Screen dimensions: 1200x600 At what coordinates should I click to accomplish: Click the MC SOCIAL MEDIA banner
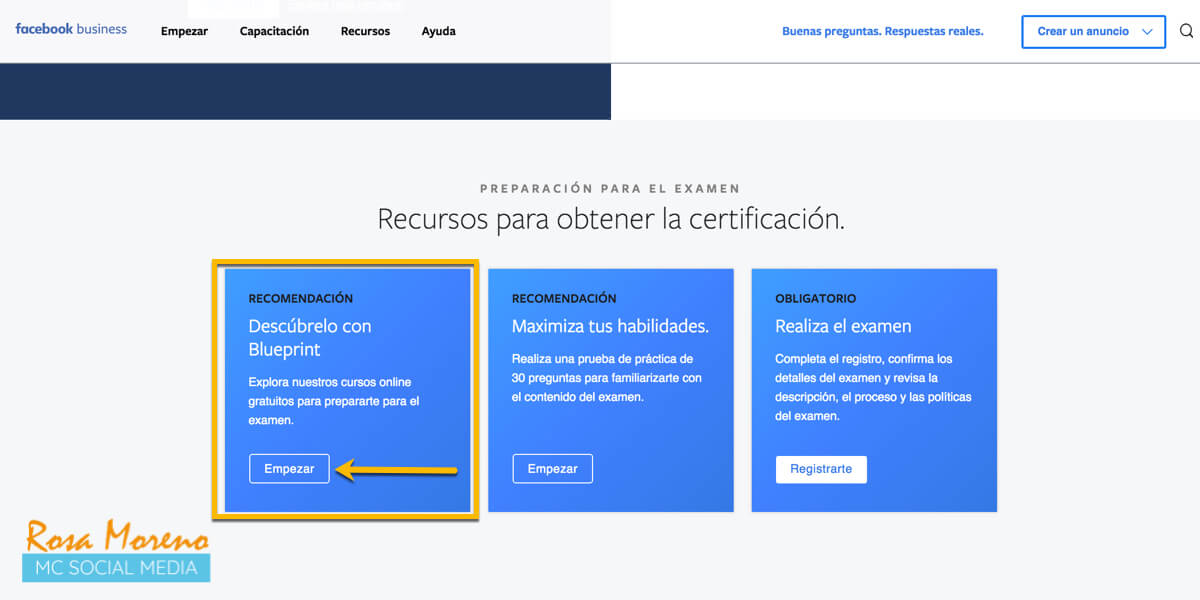click(x=116, y=565)
